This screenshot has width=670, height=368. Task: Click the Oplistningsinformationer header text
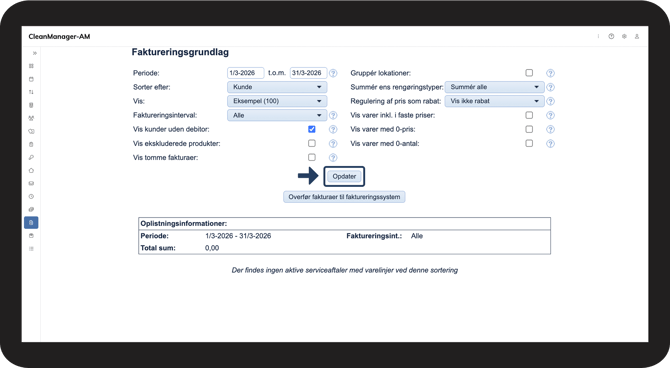click(184, 224)
